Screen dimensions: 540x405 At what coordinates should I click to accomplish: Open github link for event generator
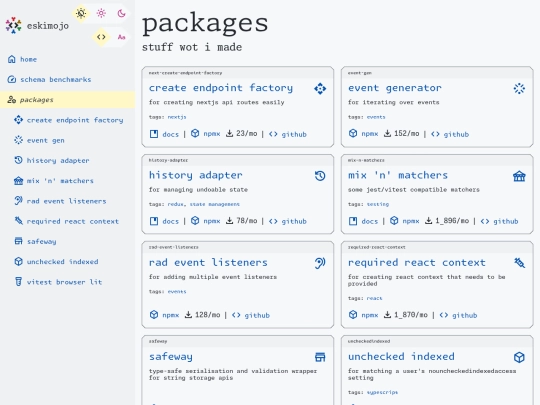[x=450, y=134]
